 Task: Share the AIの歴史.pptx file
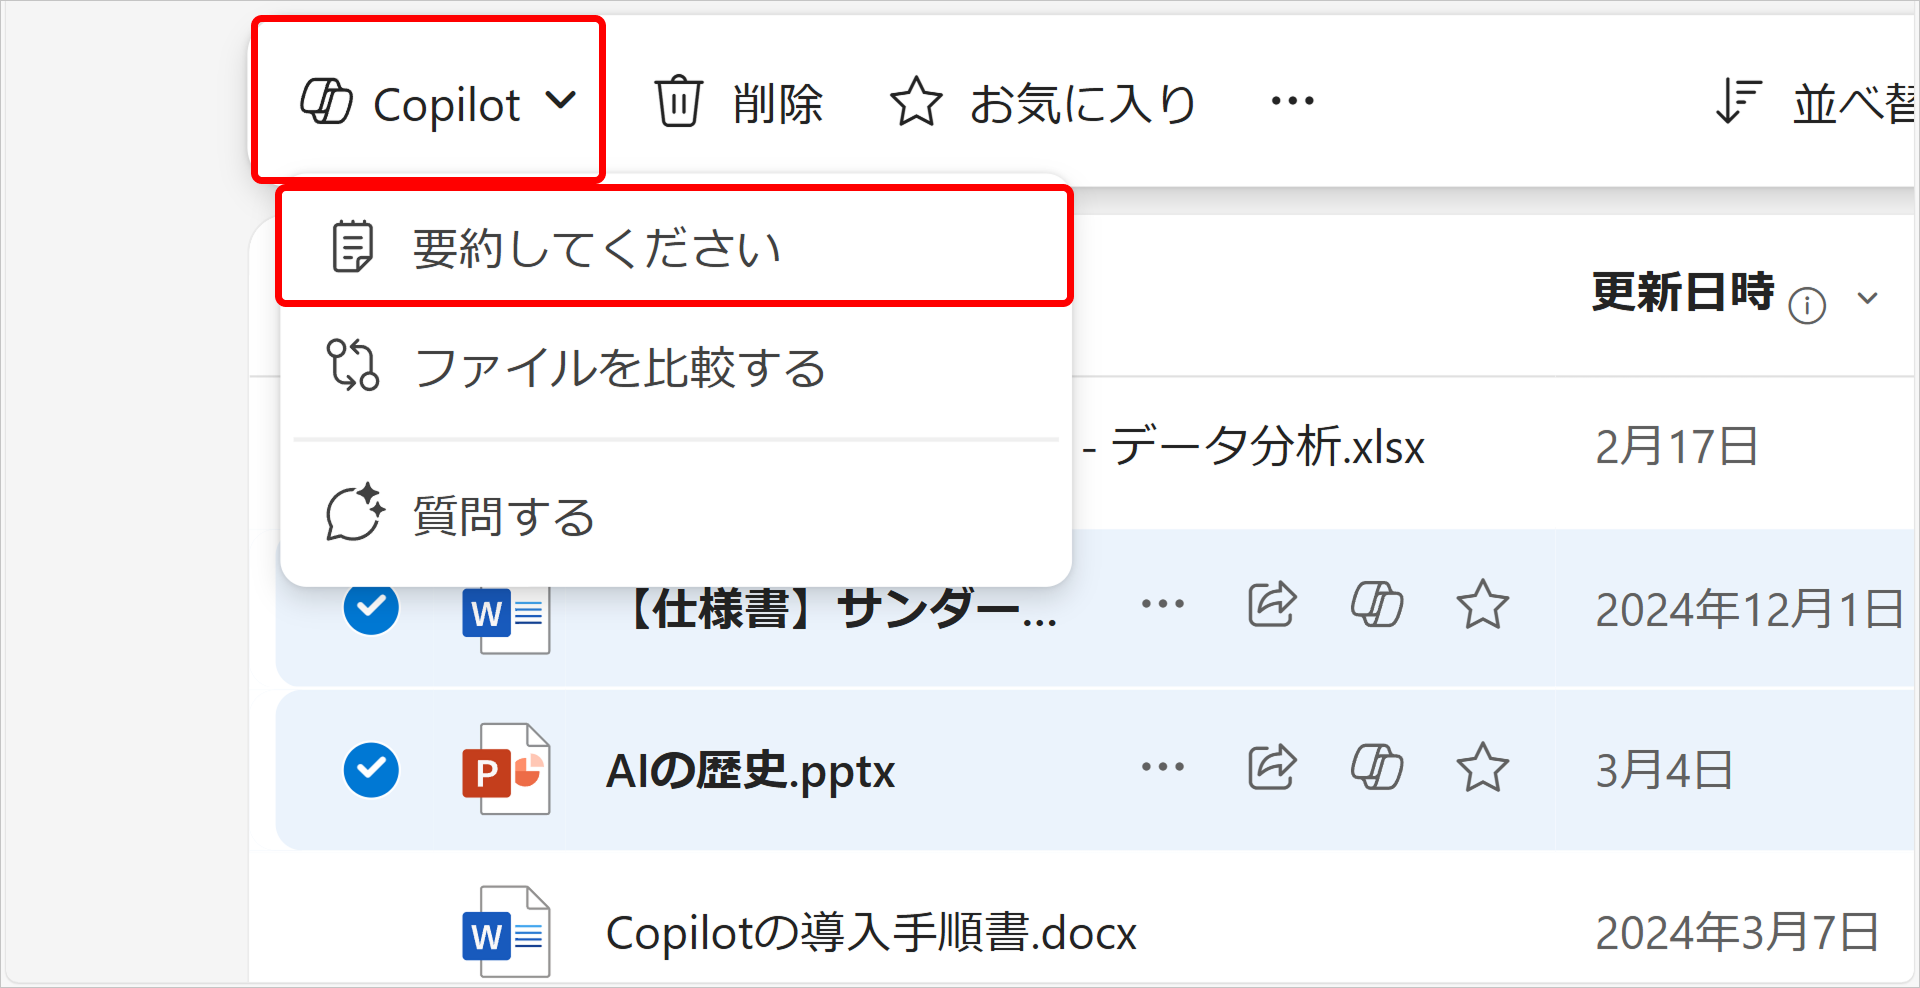(x=1272, y=767)
